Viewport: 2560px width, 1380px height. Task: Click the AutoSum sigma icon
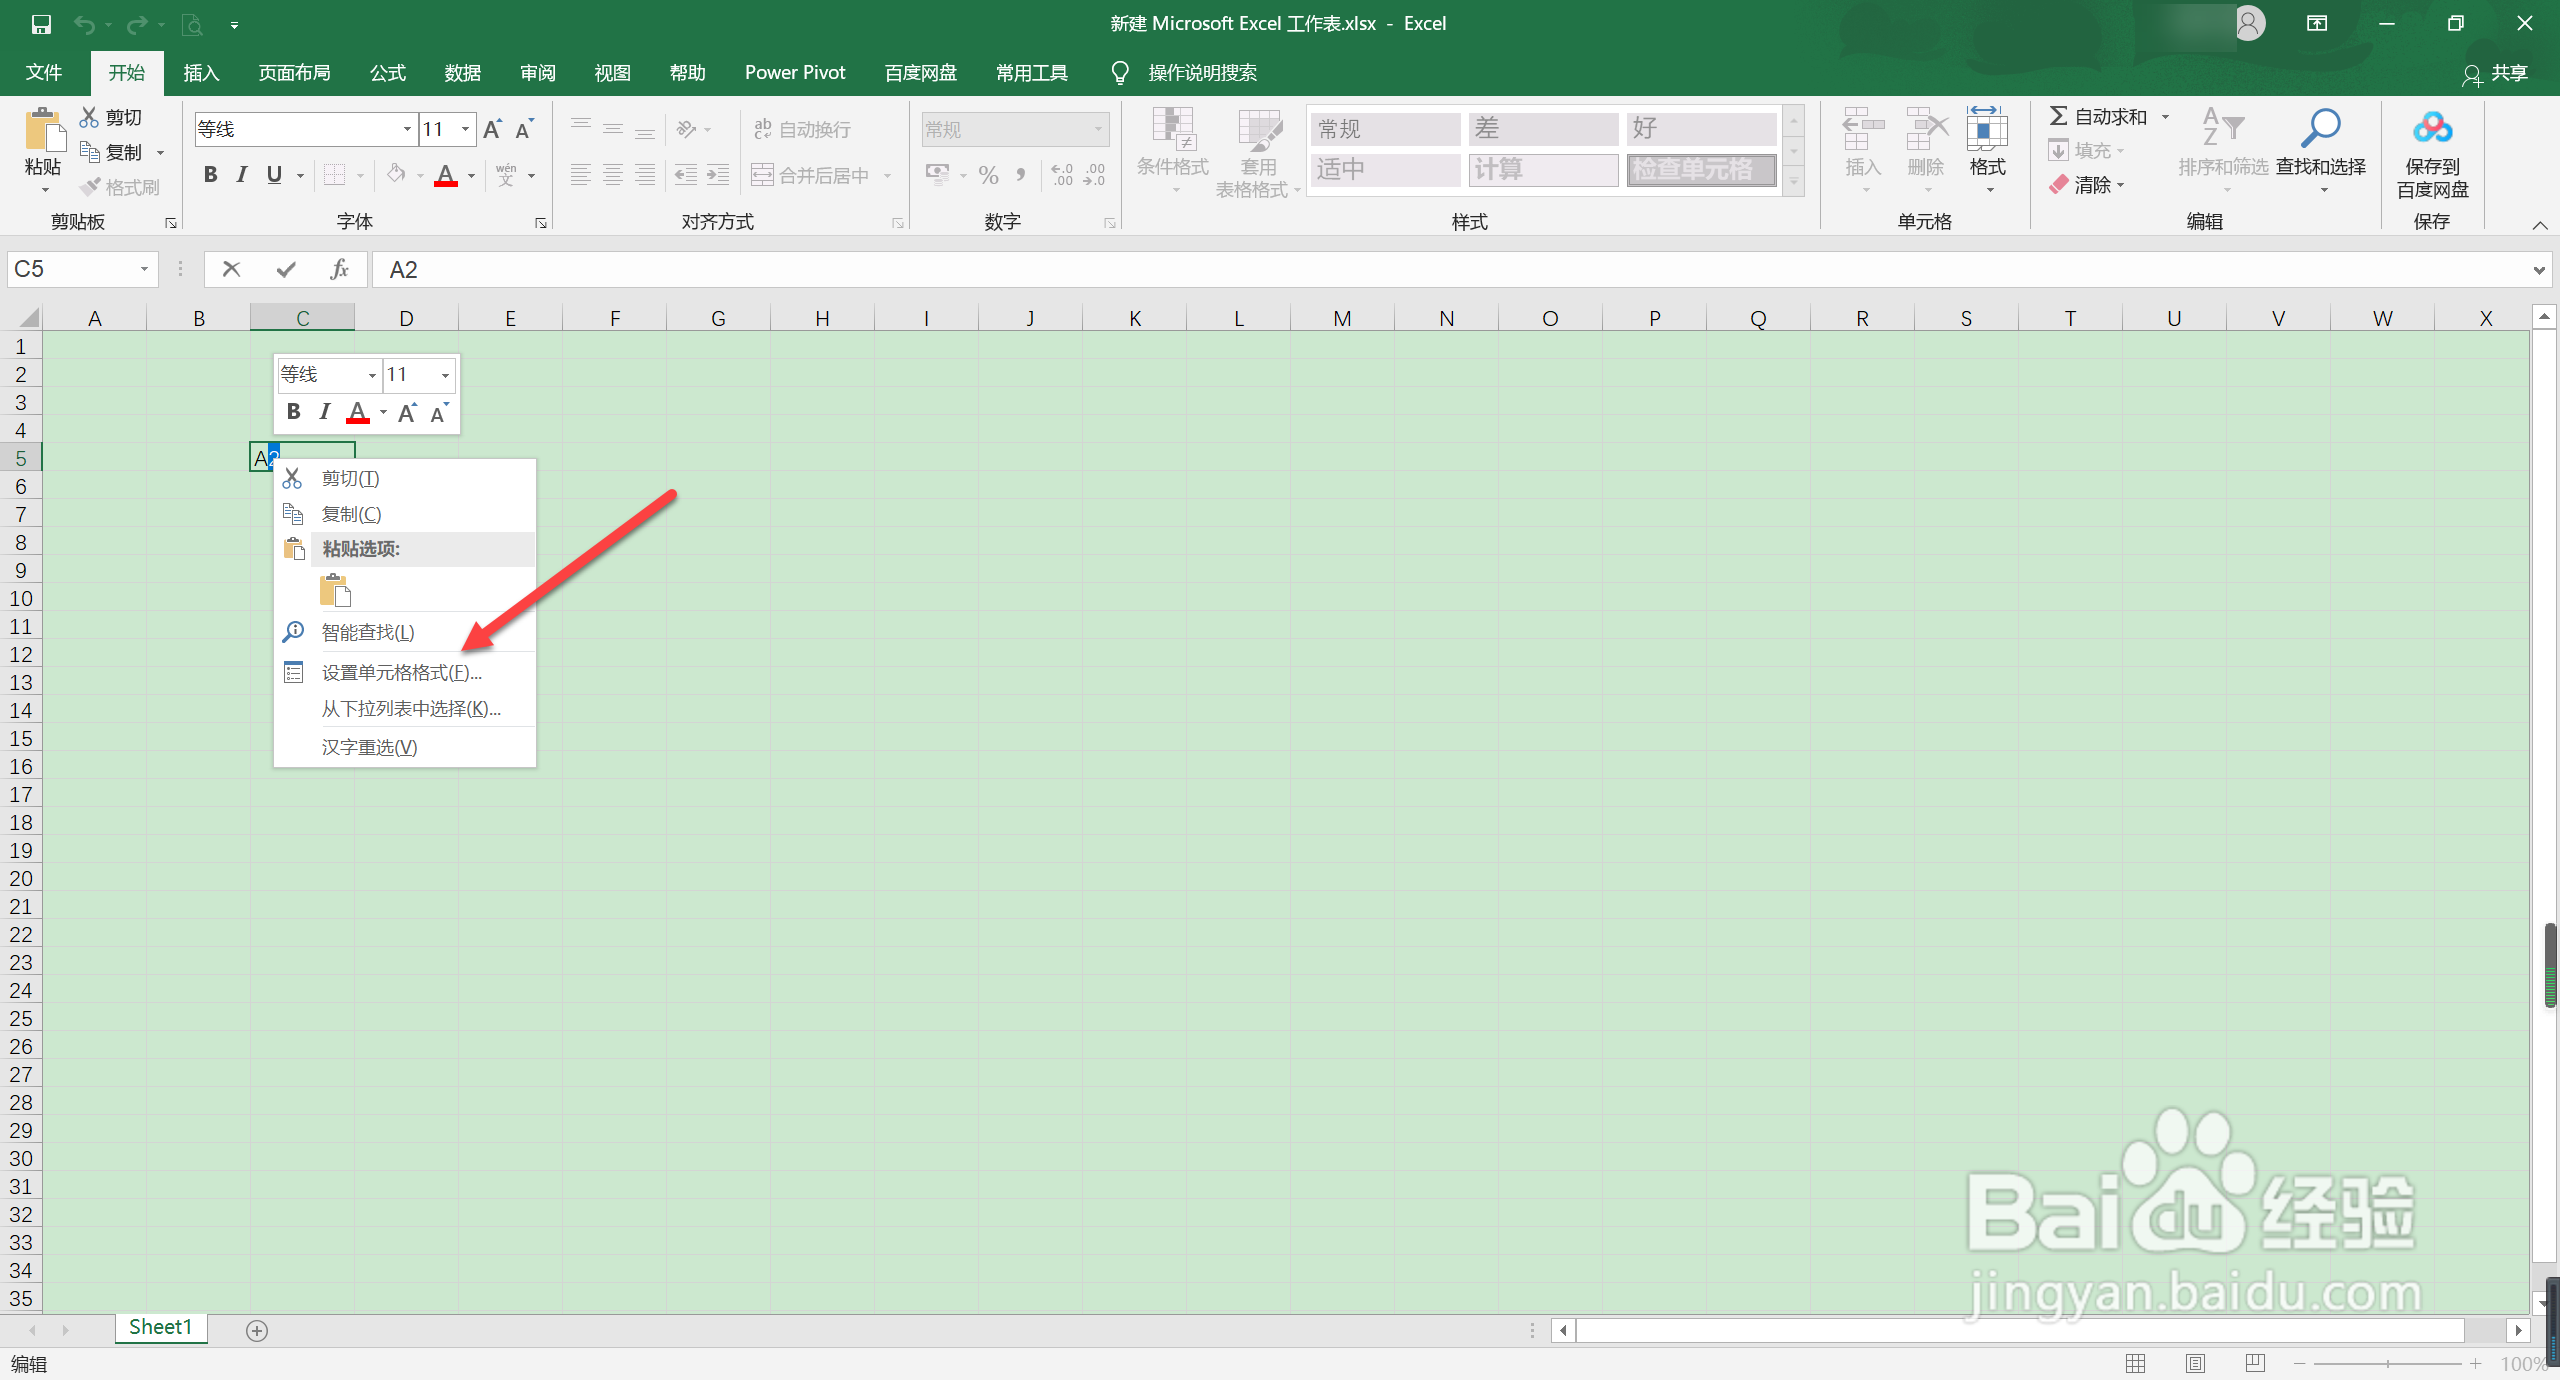point(2058,117)
